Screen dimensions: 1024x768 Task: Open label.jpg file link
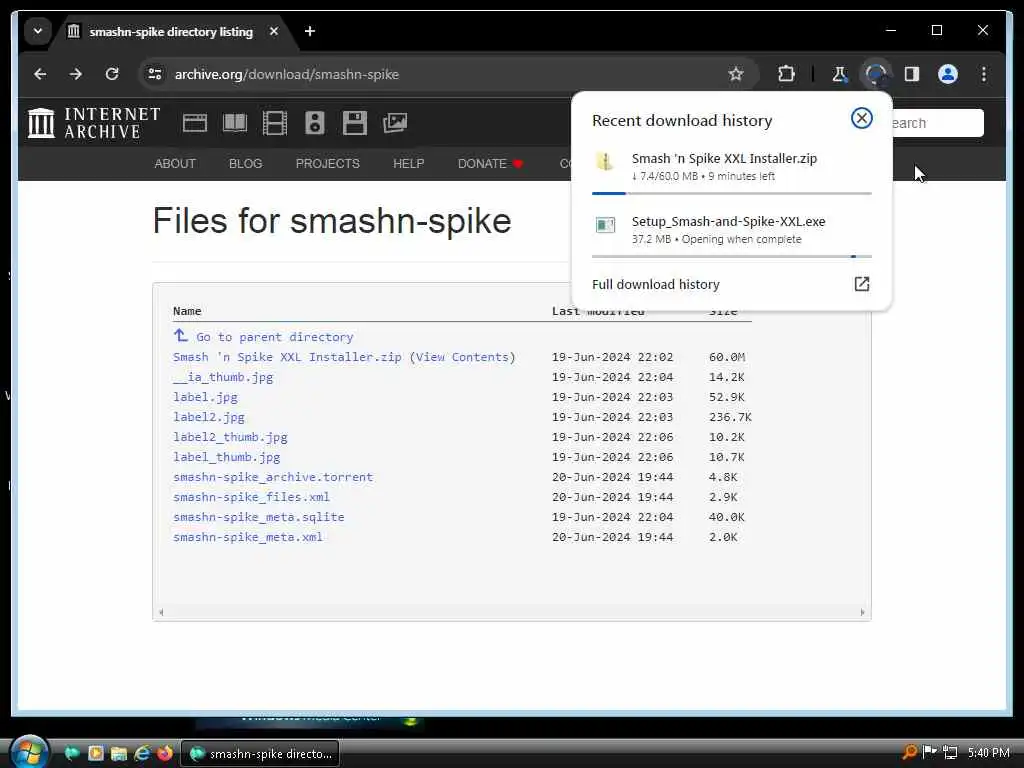click(205, 397)
